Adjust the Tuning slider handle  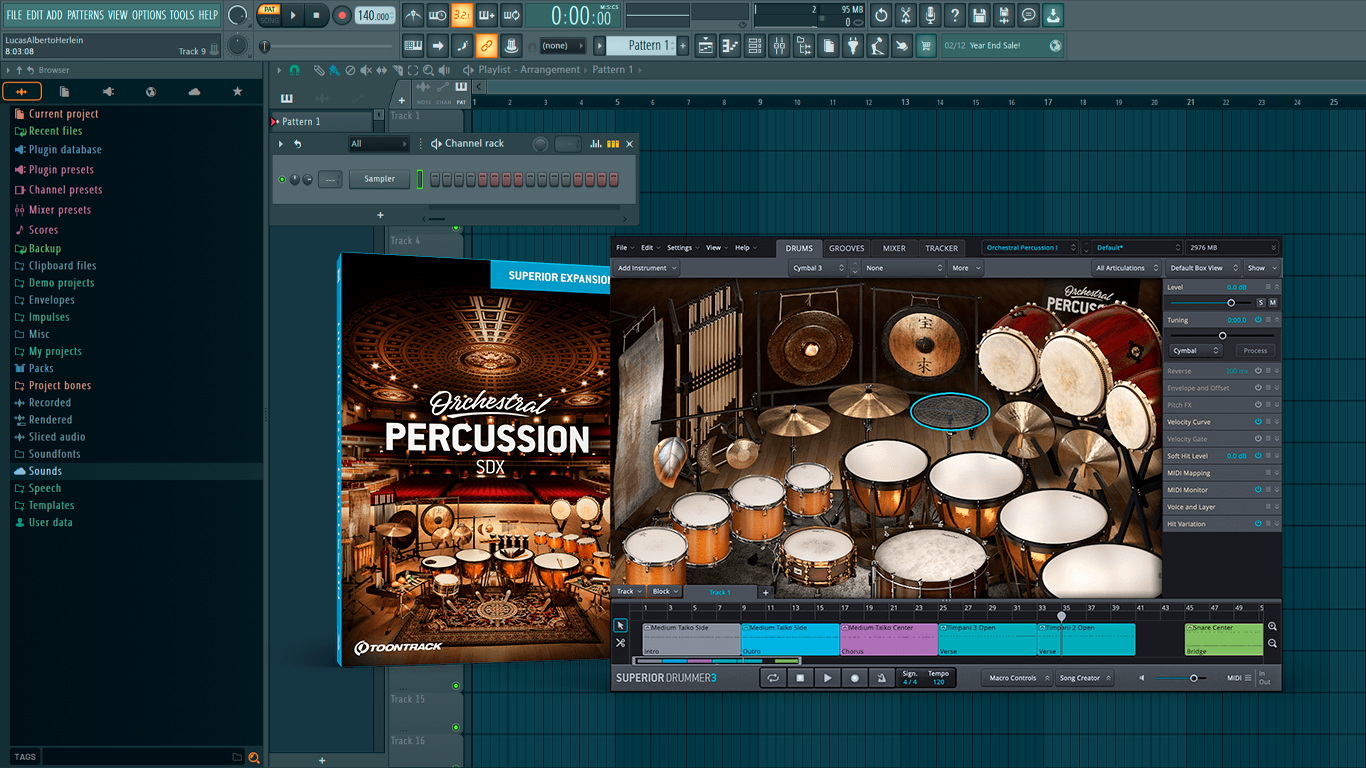point(1222,336)
